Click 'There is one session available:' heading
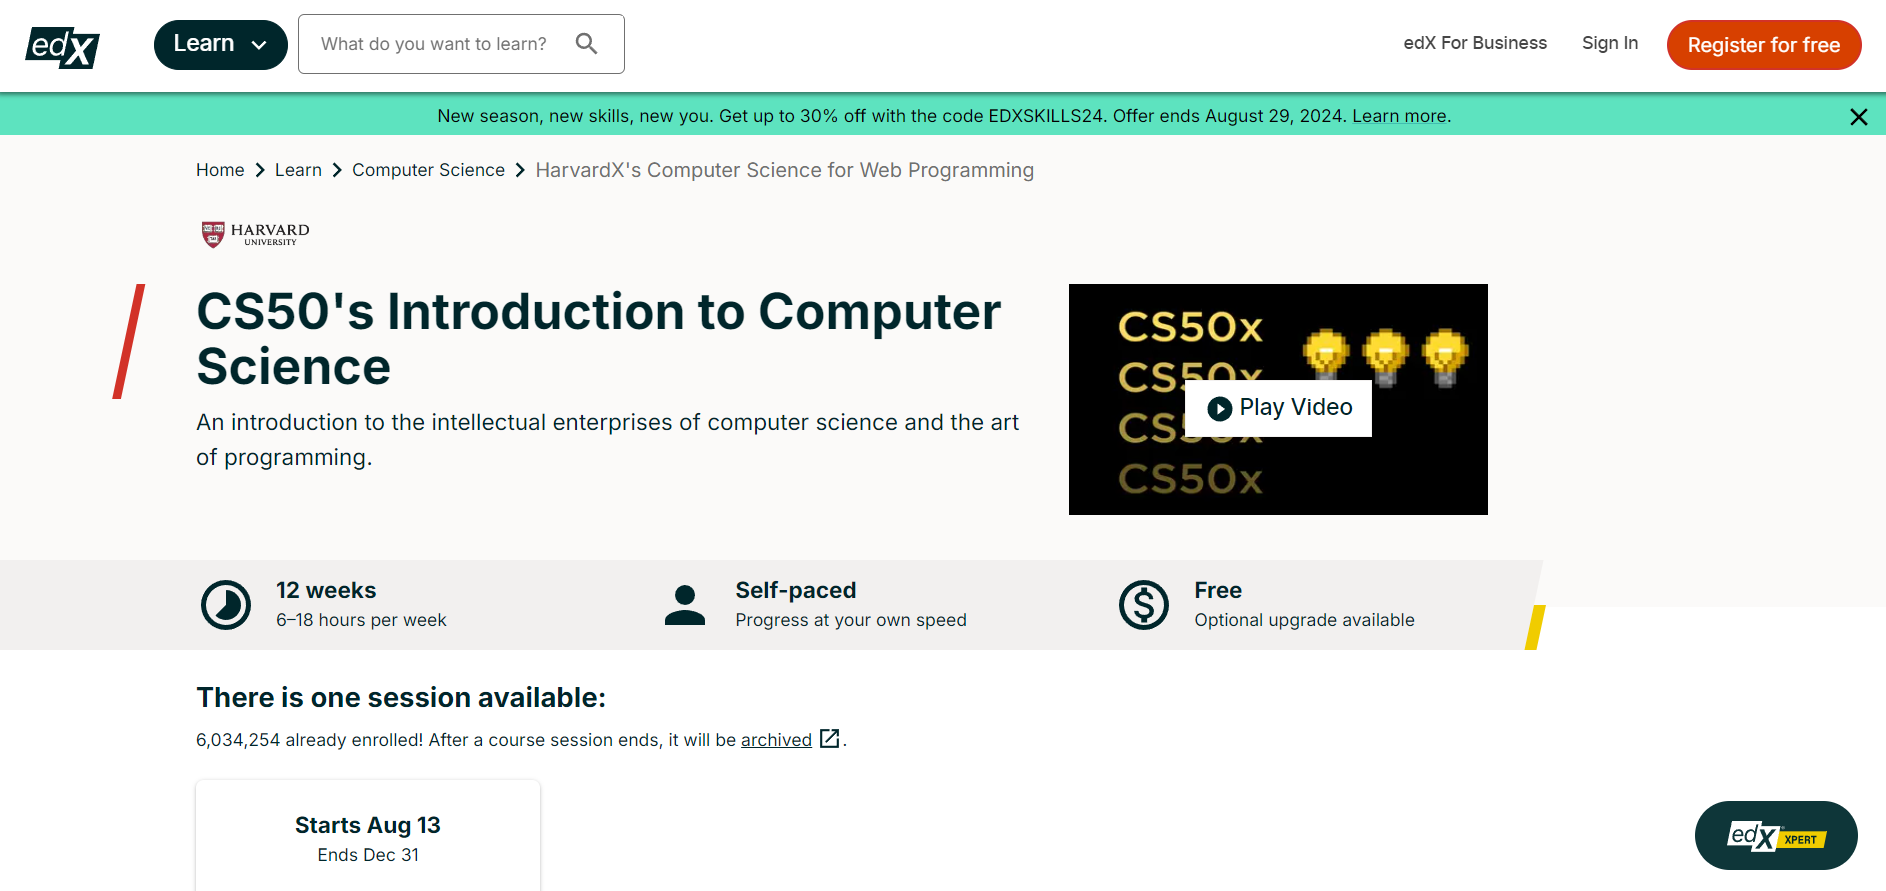Viewport: 1886px width, 891px height. pos(401,697)
